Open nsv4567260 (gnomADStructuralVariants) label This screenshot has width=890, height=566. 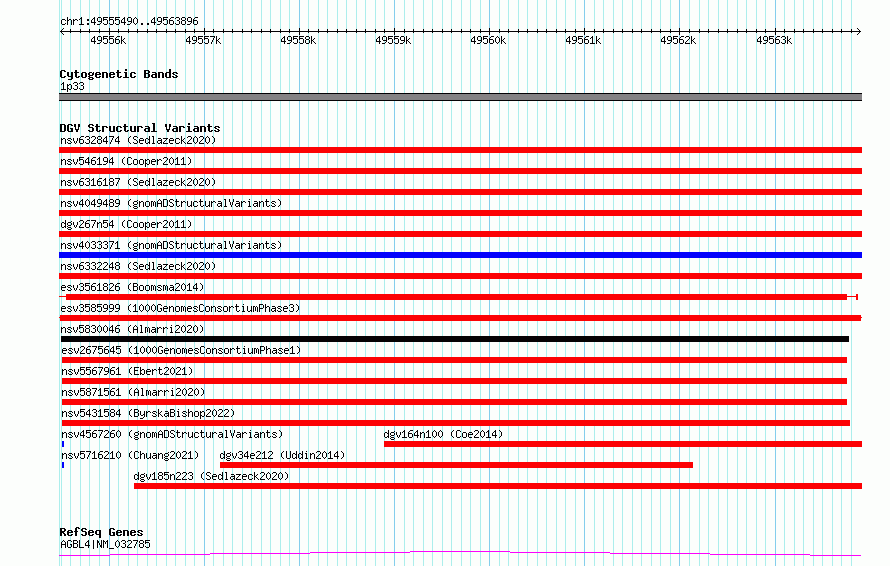(x=172, y=434)
